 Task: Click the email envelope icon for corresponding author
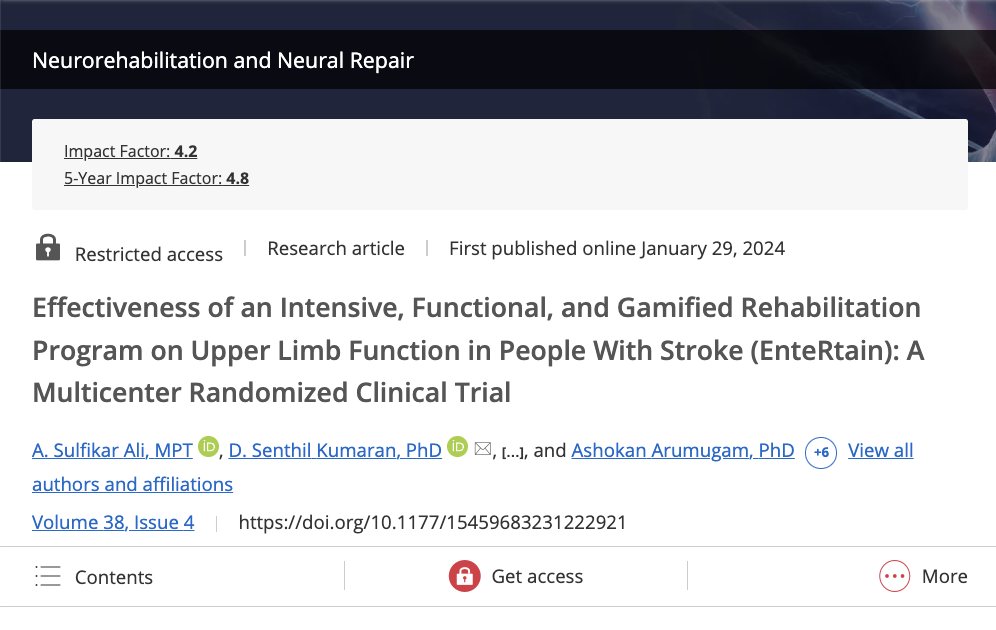[x=483, y=449]
